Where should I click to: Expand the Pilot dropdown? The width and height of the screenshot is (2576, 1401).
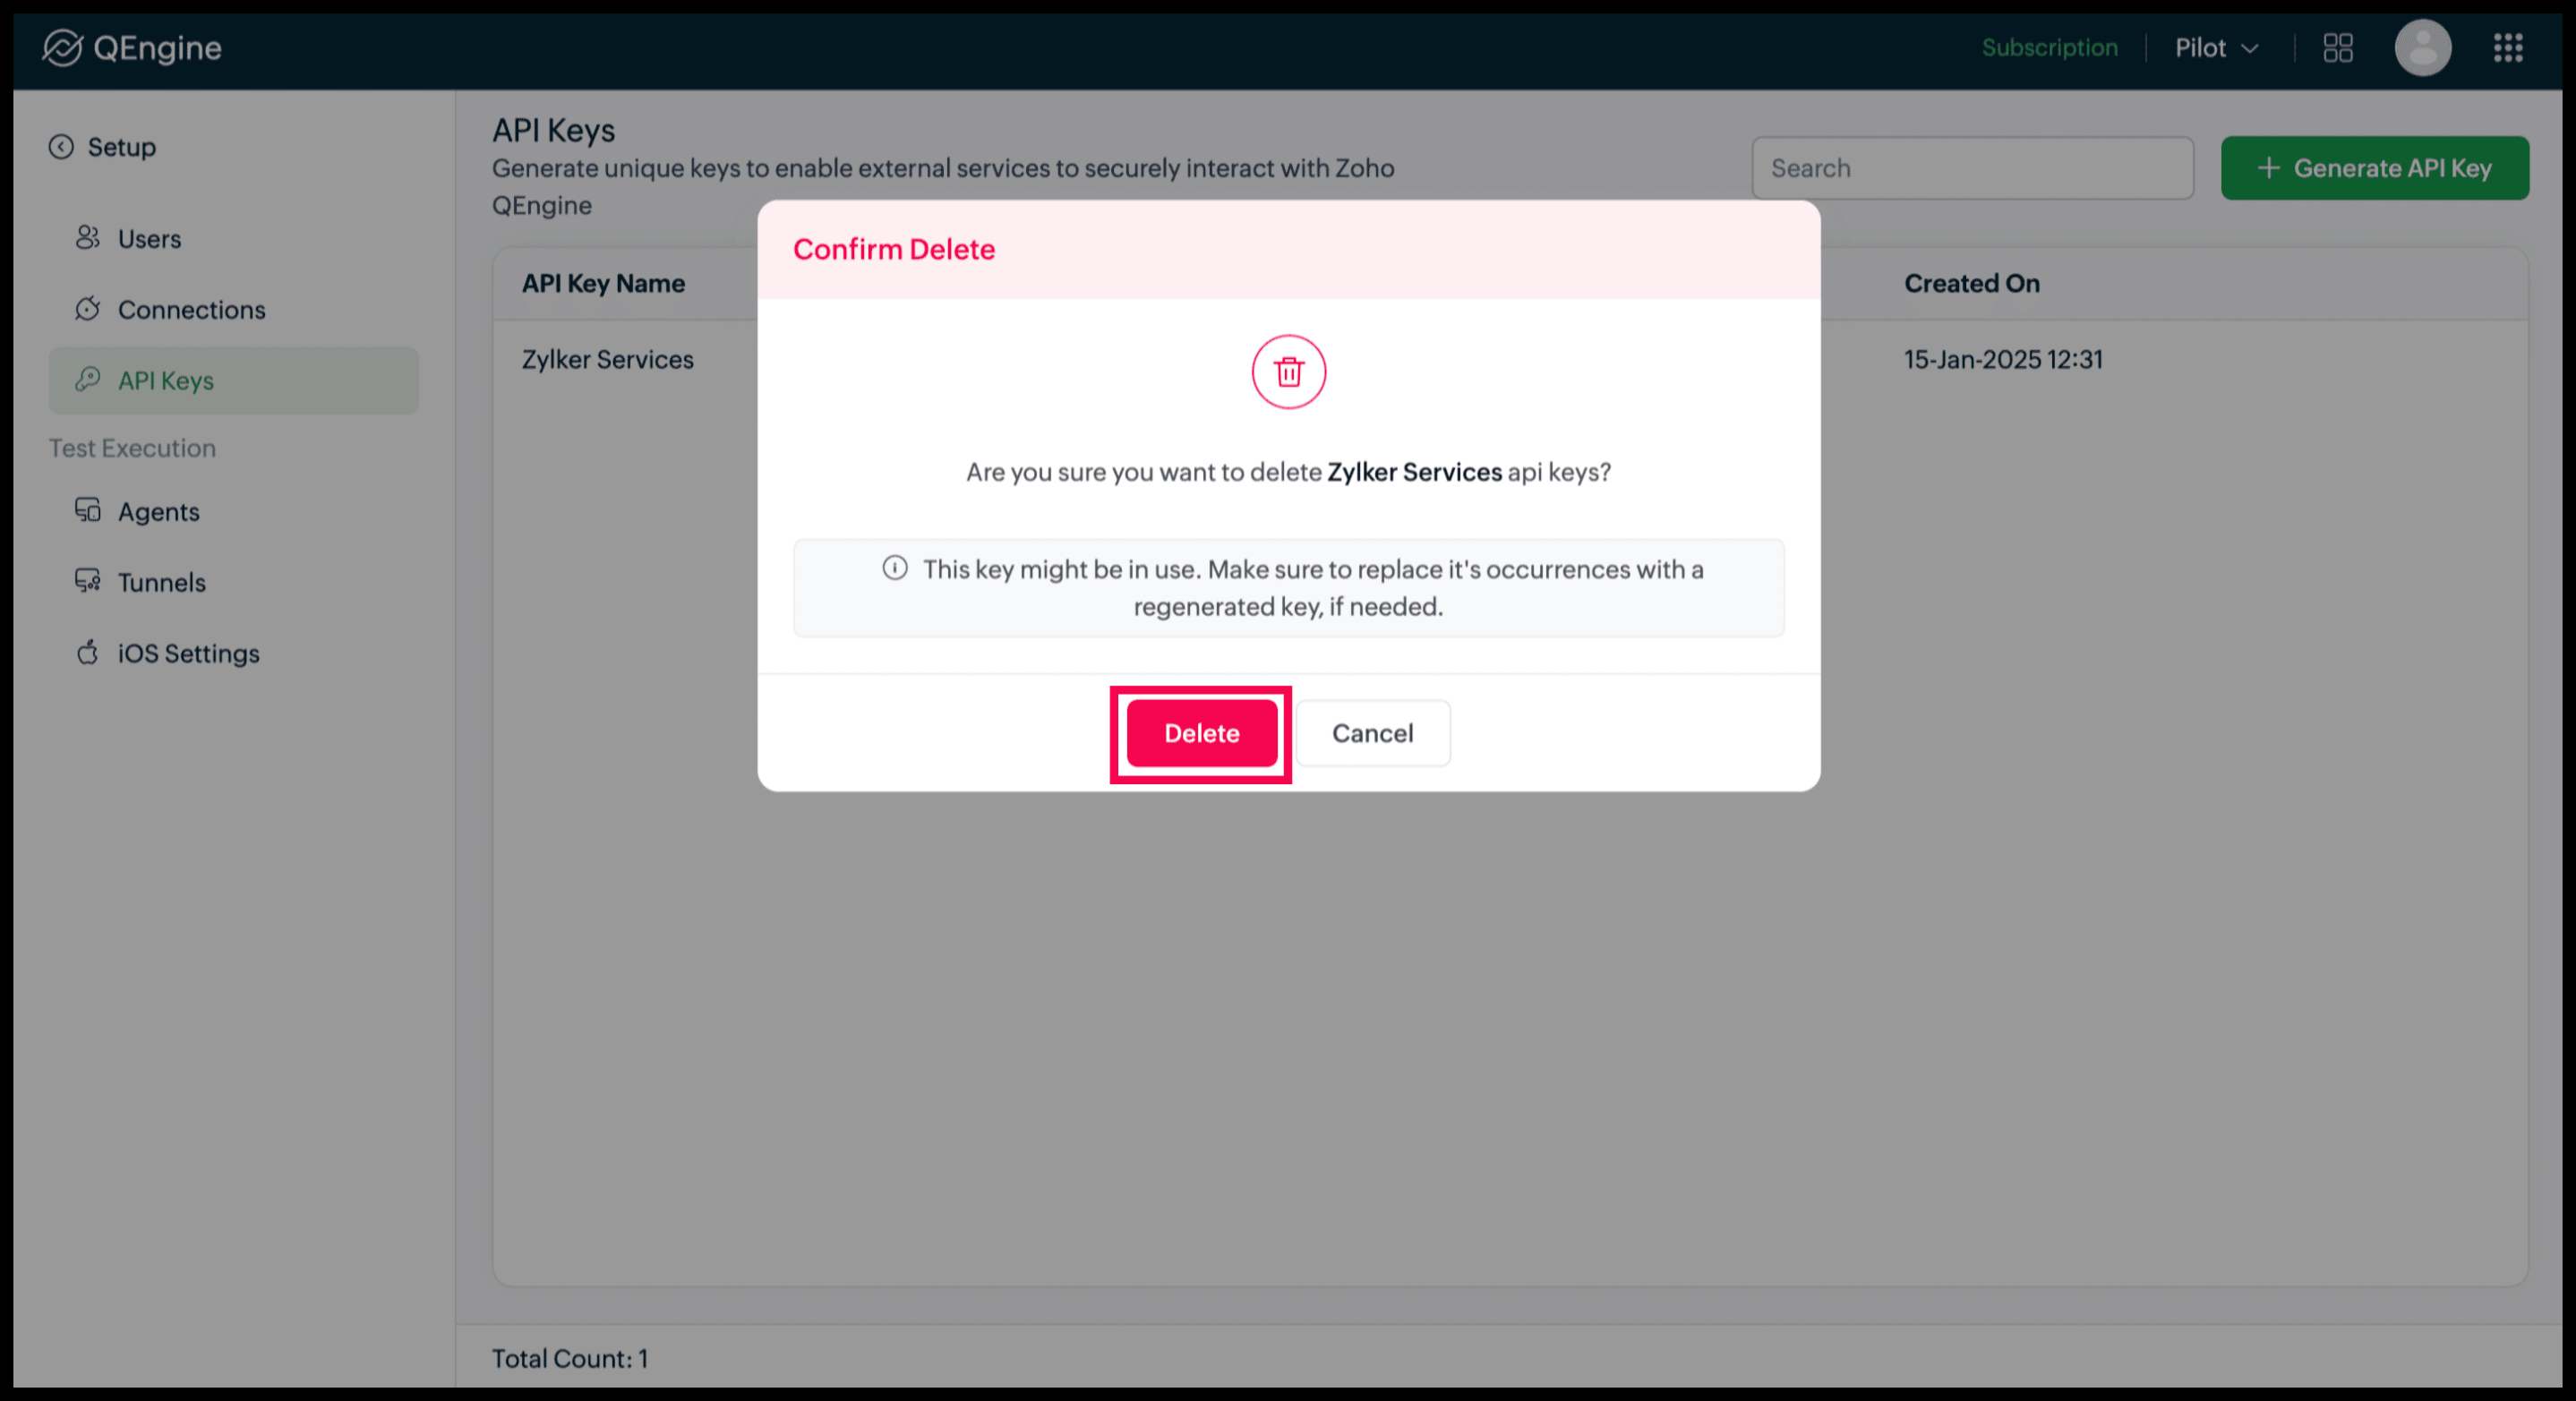pos(2217,48)
